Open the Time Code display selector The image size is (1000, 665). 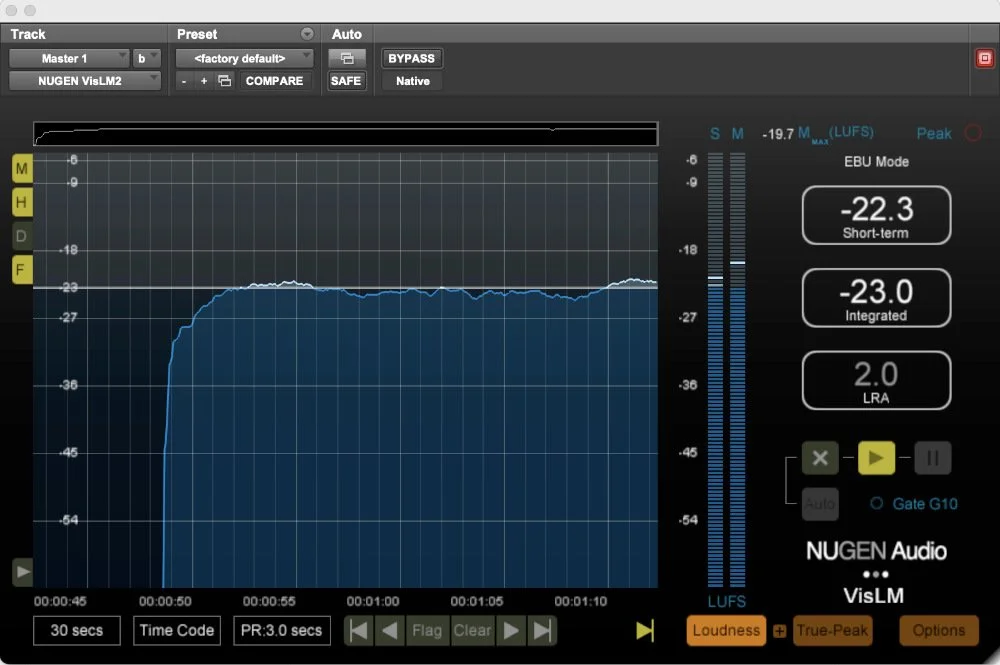click(177, 631)
